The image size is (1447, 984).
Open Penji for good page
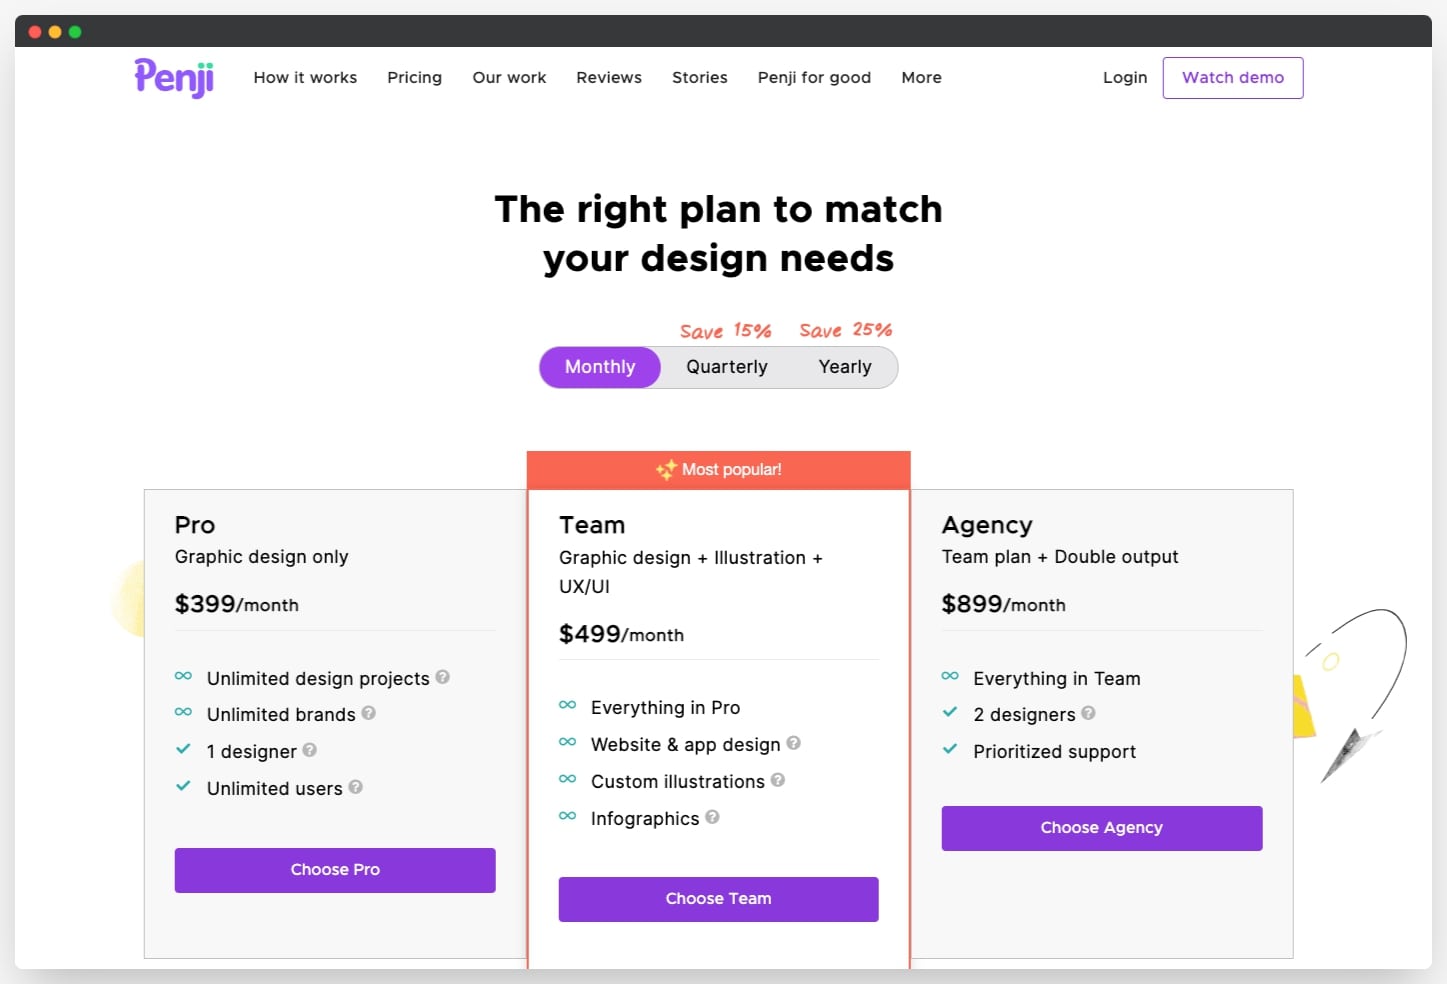[814, 78]
